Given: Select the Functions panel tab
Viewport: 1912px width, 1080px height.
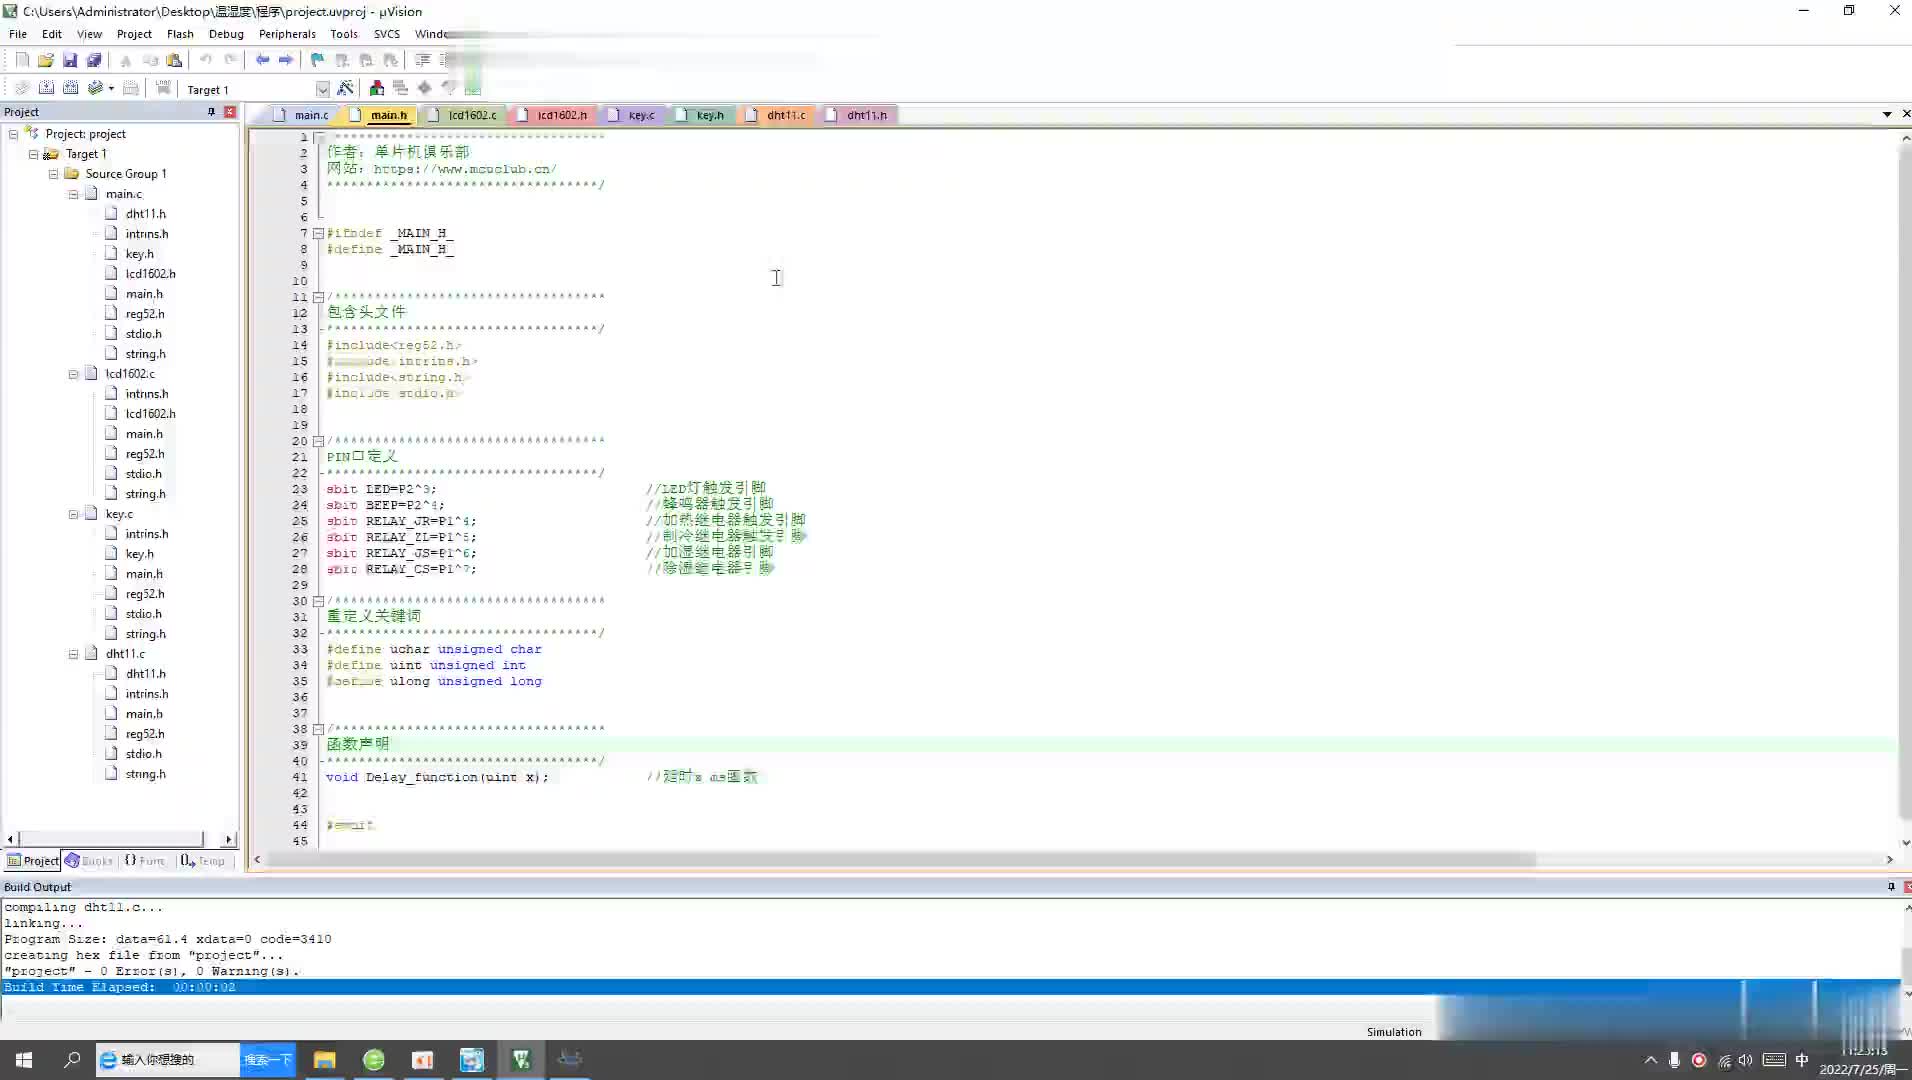Looking at the screenshot, I should click(x=145, y=860).
